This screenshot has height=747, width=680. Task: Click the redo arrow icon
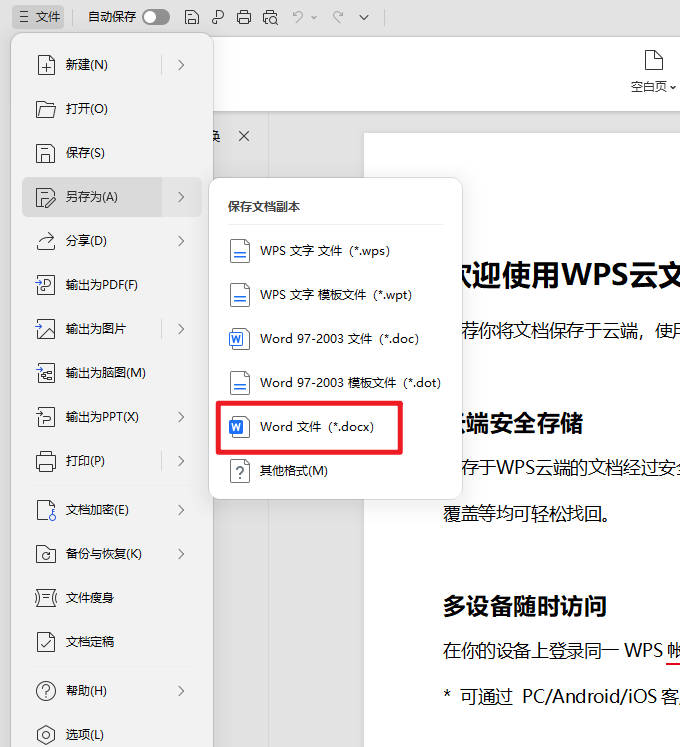pyautogui.click(x=338, y=18)
